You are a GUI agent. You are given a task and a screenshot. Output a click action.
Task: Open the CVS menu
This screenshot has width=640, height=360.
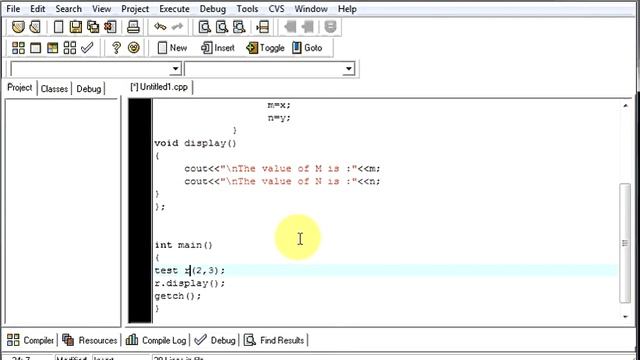276,9
